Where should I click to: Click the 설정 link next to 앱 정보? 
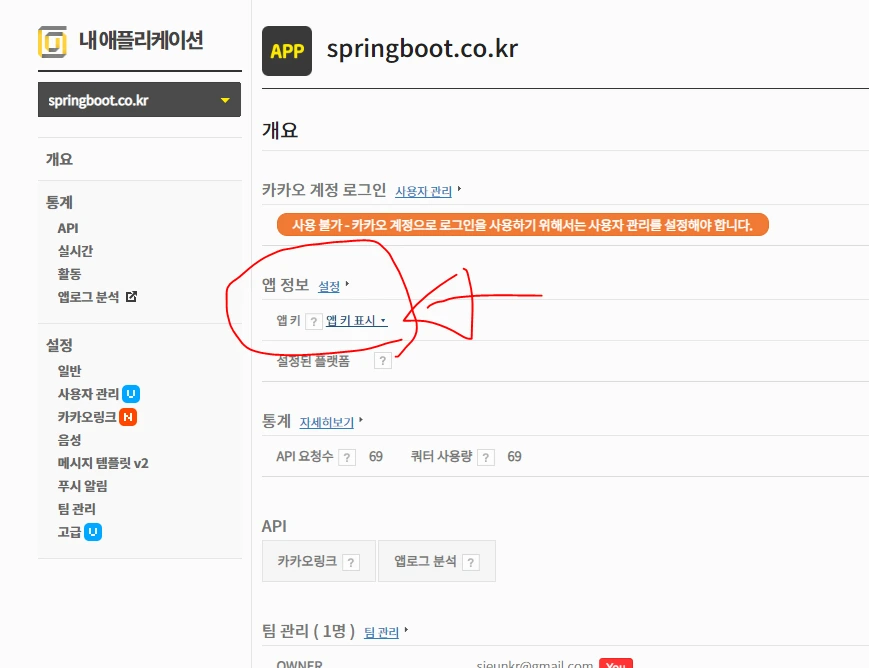click(x=329, y=287)
